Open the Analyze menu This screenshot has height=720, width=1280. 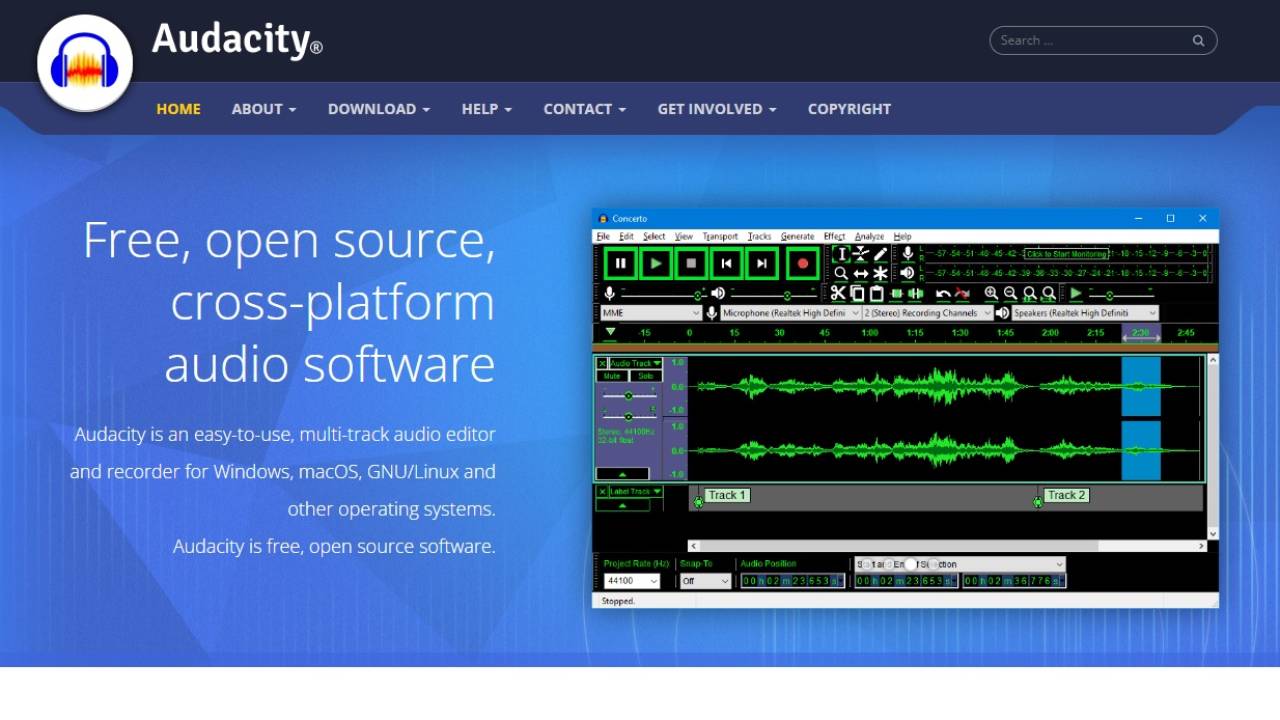click(869, 237)
